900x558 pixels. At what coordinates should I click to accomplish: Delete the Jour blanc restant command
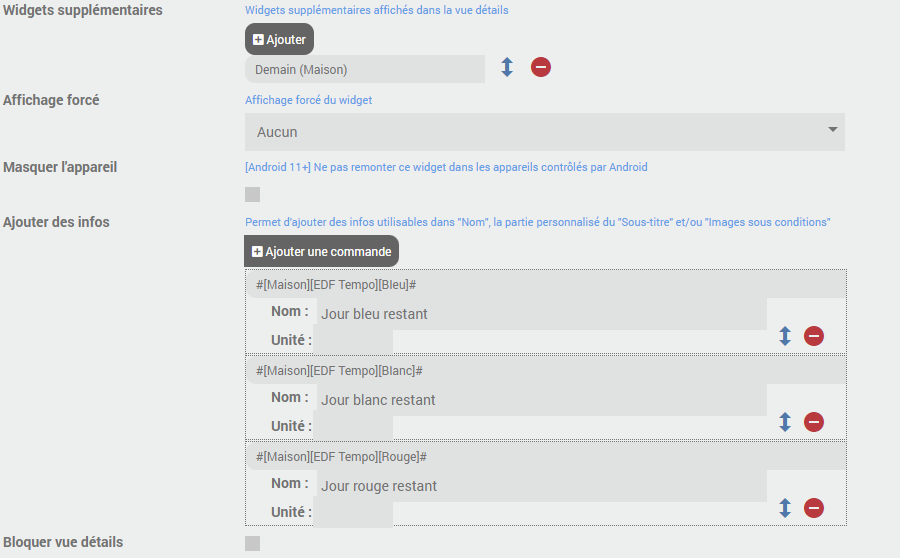pos(814,422)
